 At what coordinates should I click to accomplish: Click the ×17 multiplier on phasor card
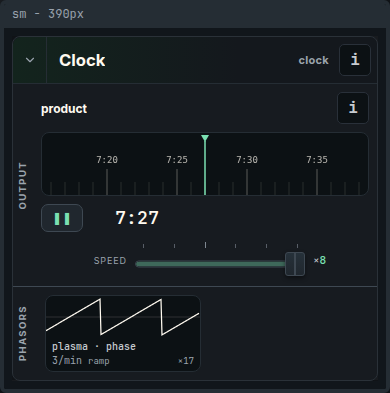point(186,361)
